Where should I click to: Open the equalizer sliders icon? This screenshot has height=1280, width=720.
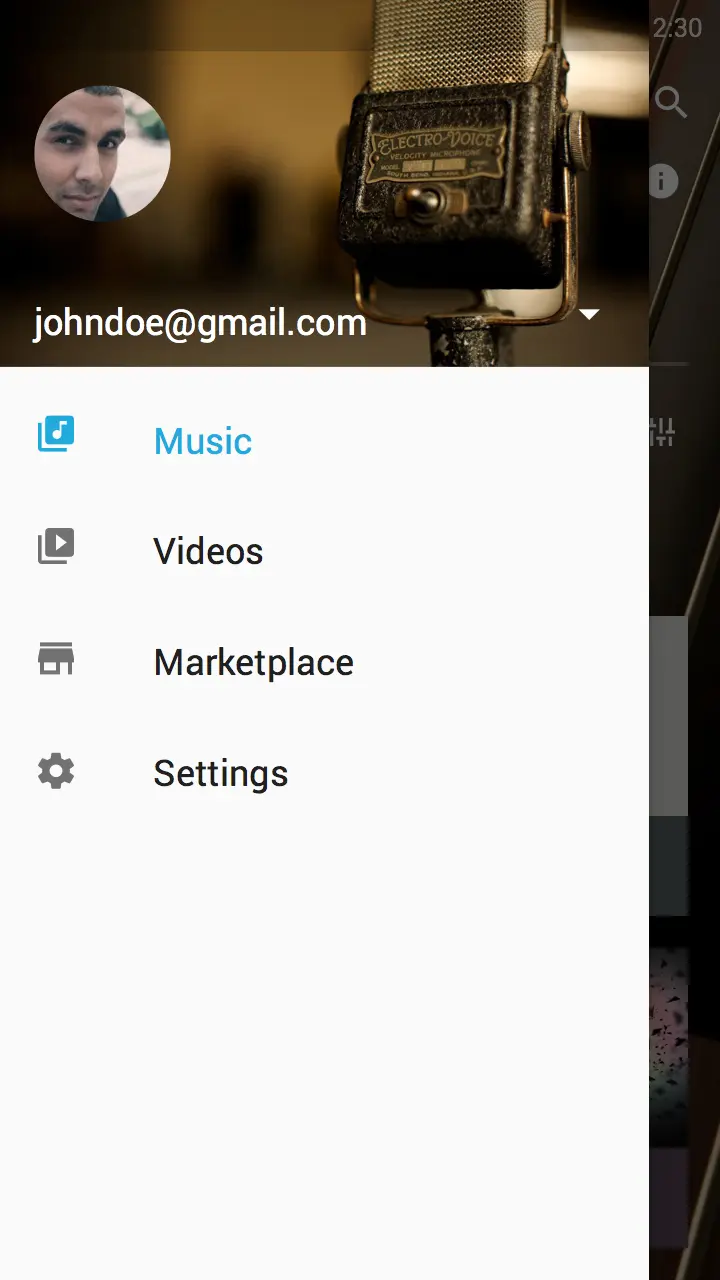(x=662, y=432)
